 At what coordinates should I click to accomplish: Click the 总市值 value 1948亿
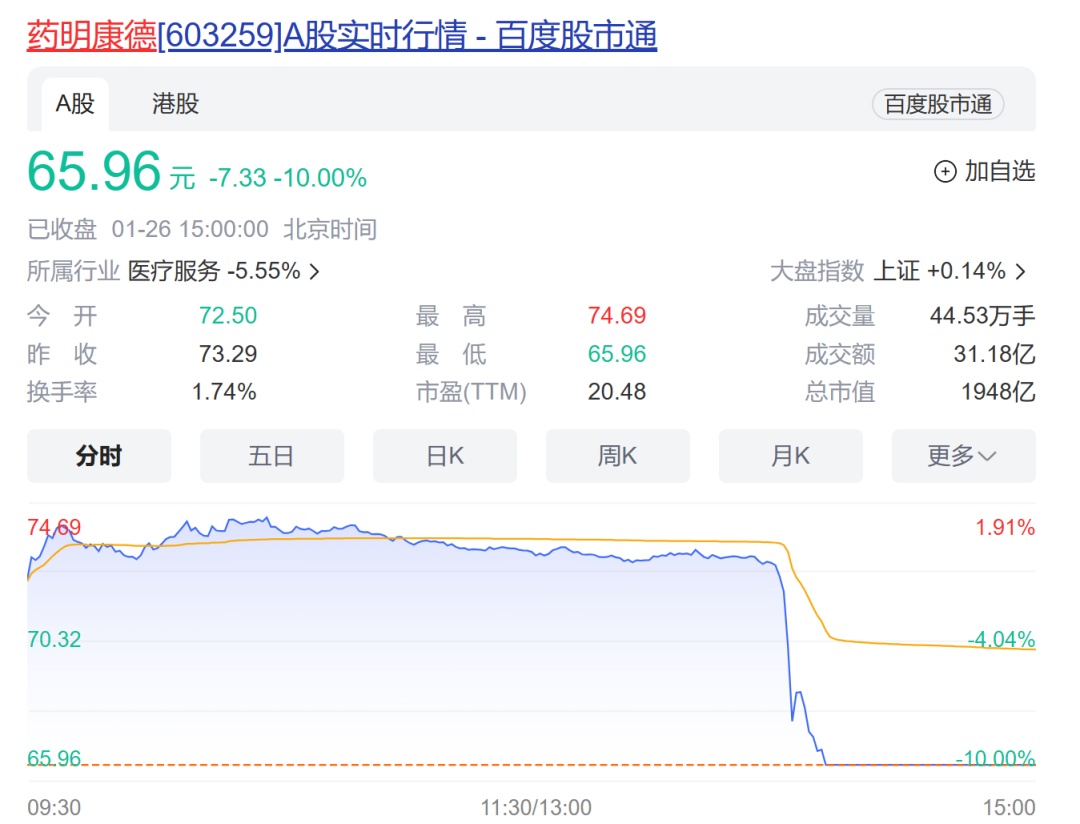click(998, 392)
